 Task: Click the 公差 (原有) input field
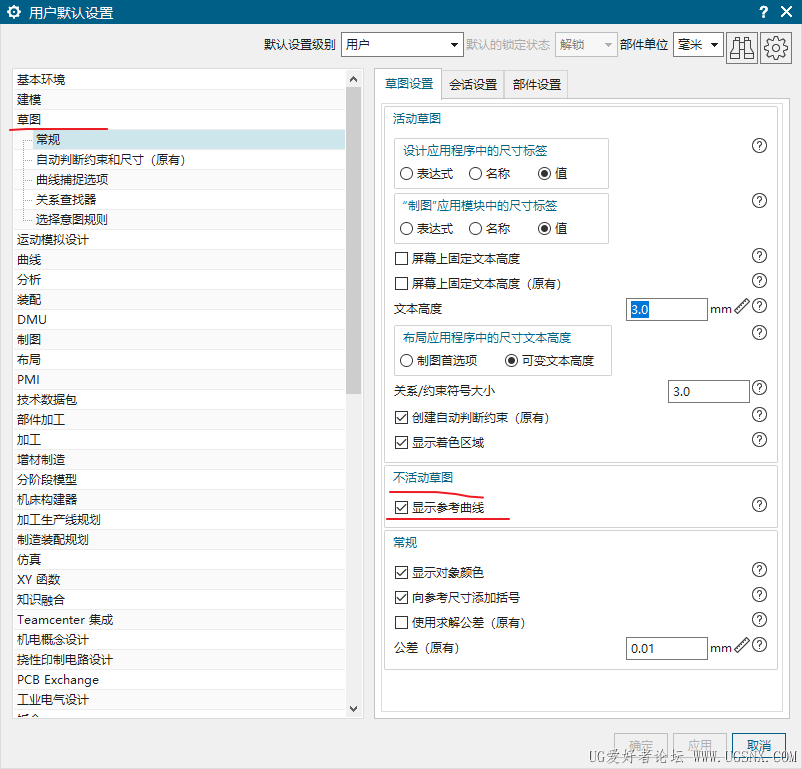coord(666,648)
